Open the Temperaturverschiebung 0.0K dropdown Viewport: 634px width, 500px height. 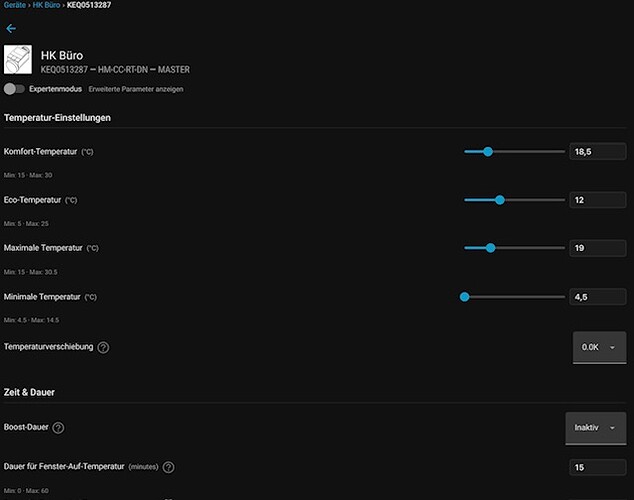pos(599,347)
